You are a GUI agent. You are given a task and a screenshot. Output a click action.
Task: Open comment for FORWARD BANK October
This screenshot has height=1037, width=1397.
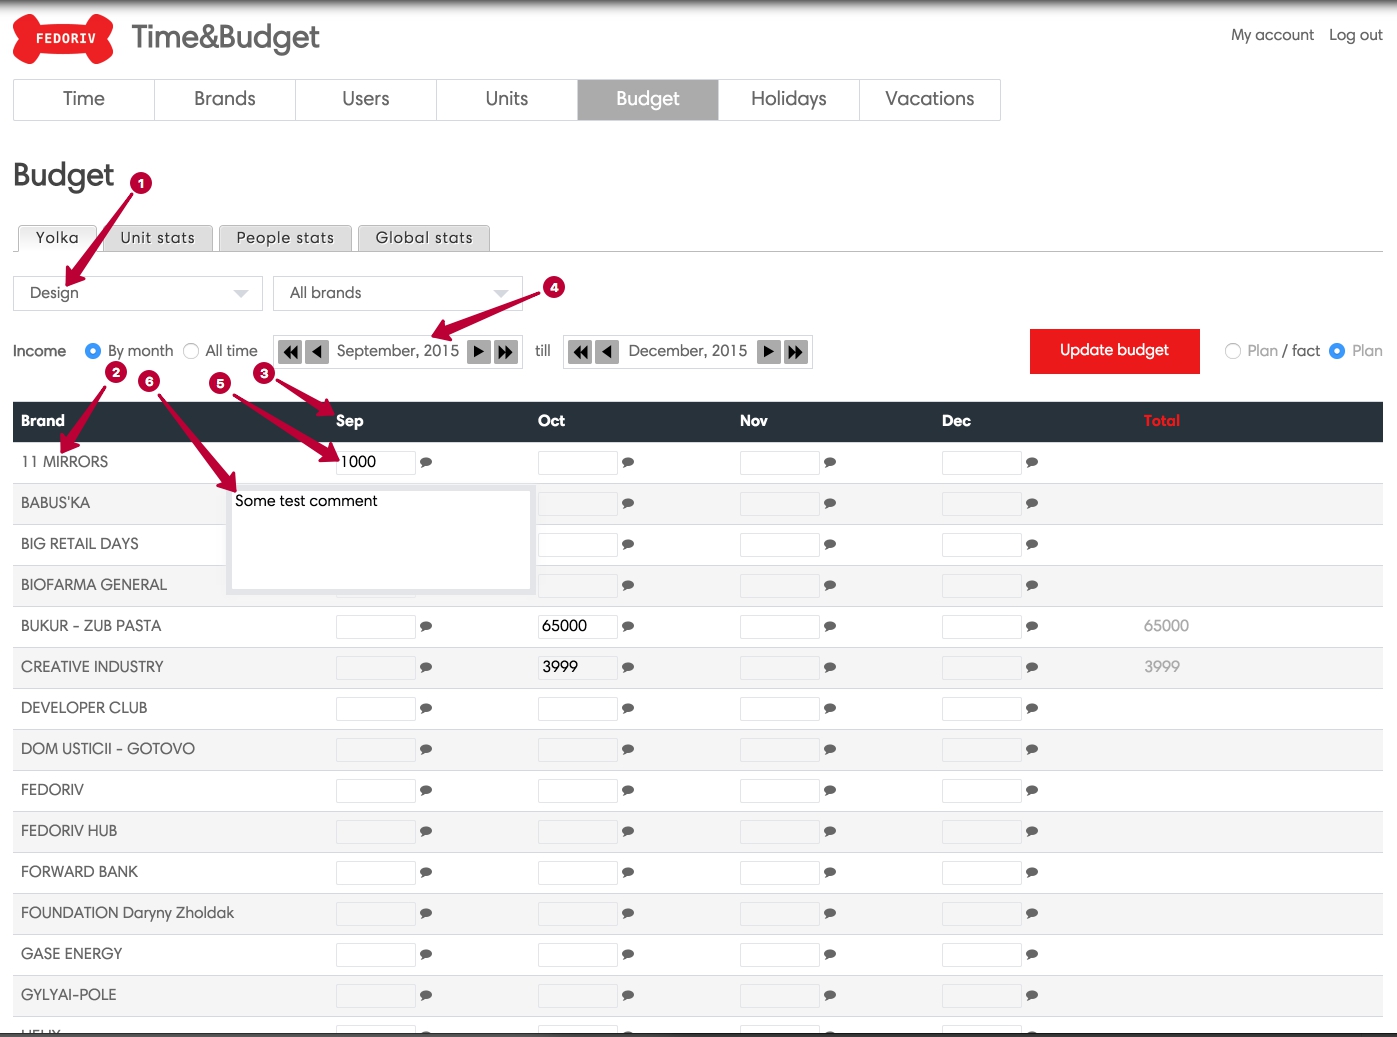point(628,872)
